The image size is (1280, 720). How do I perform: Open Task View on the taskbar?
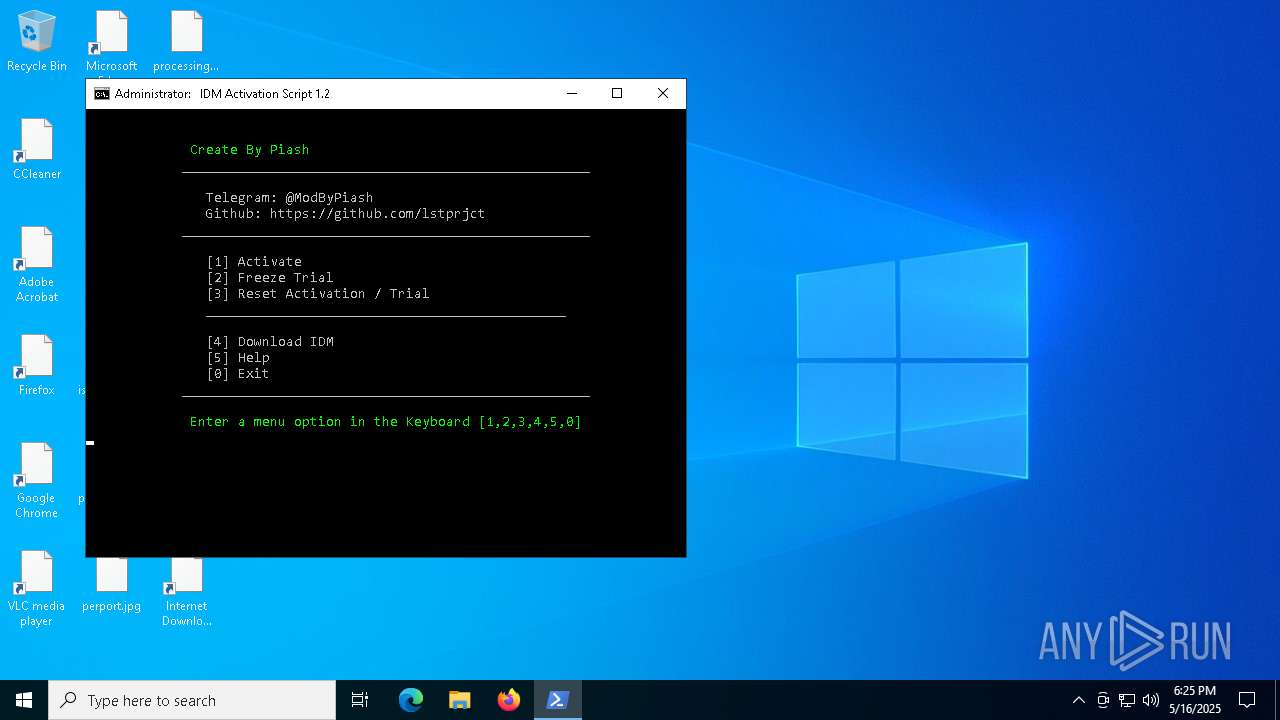(x=360, y=700)
